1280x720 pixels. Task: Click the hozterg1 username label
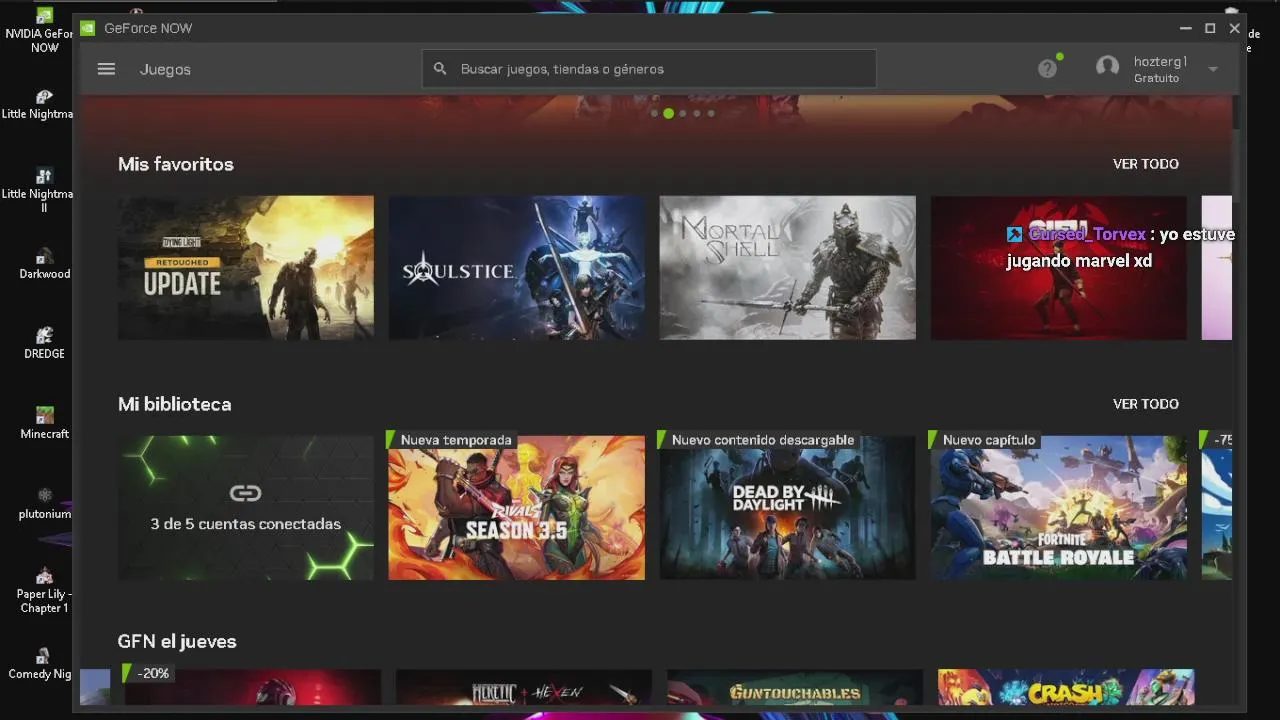[x=1160, y=62]
